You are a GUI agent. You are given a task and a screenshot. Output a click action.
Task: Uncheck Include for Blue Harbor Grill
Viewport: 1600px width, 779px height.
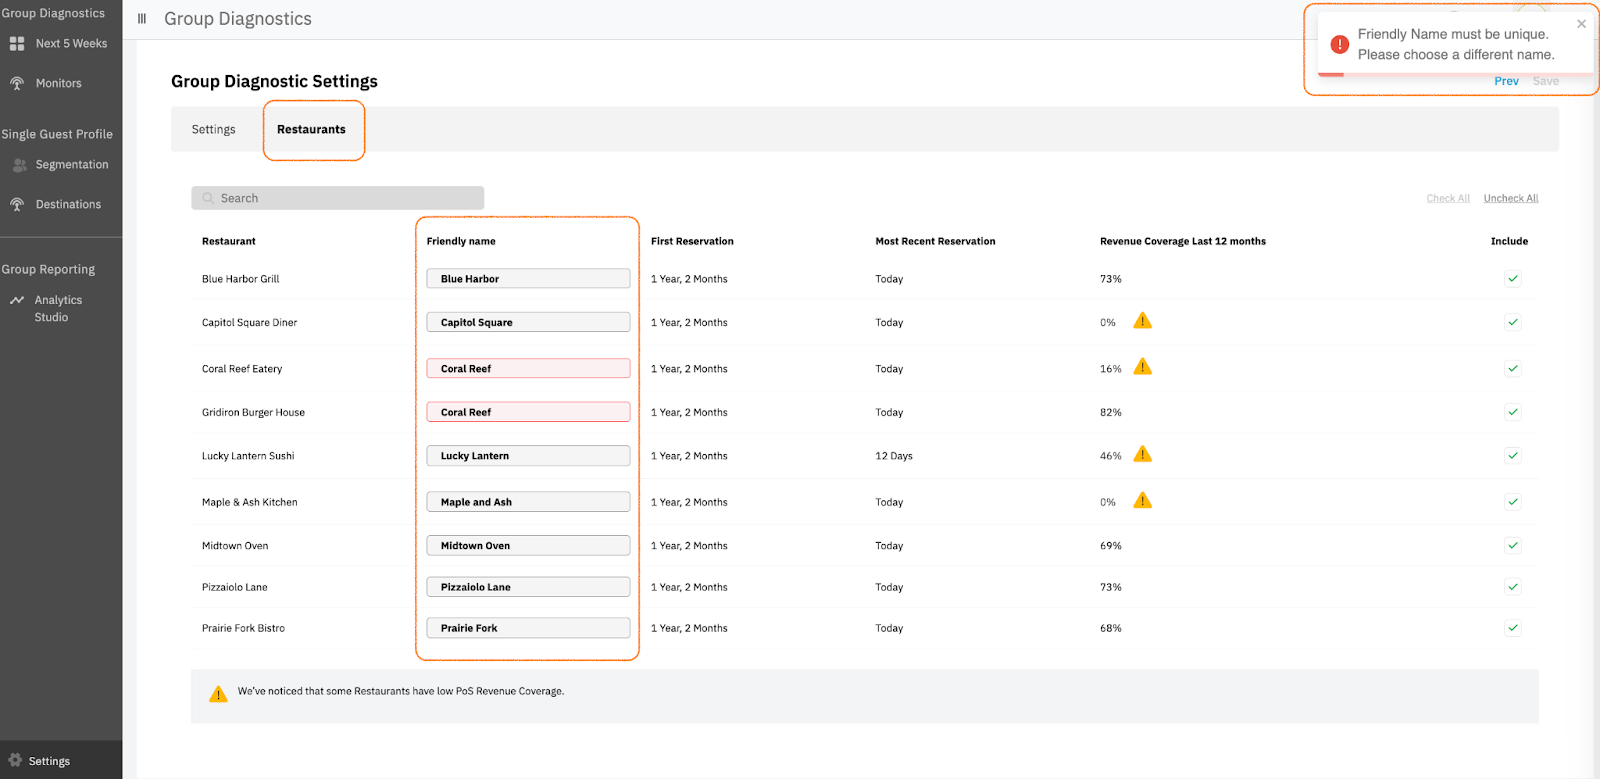coord(1512,279)
